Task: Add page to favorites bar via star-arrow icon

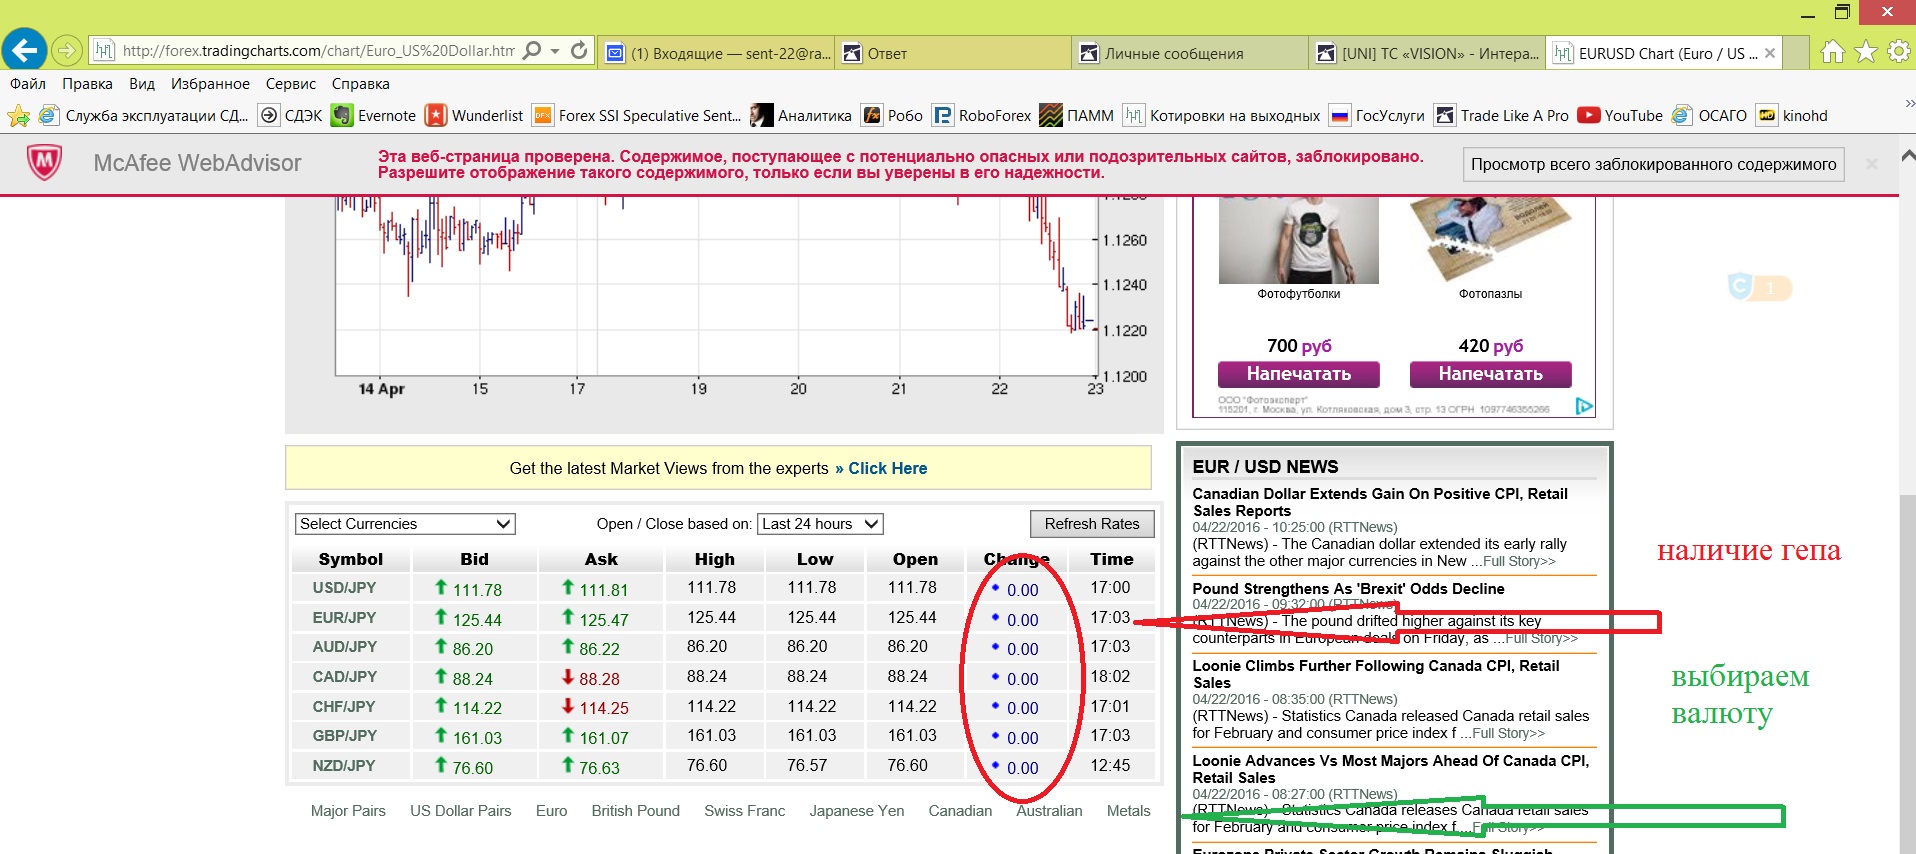Action: point(18,116)
